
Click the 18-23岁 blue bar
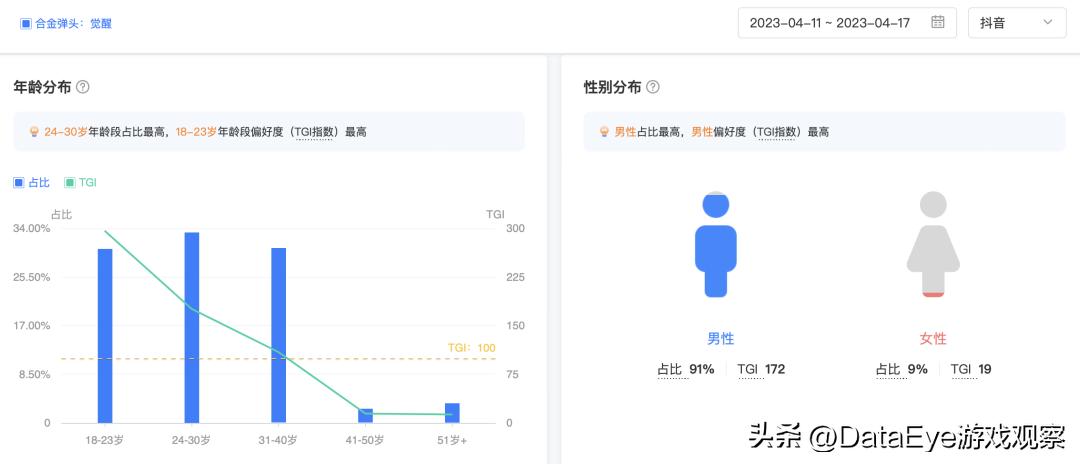pos(105,336)
